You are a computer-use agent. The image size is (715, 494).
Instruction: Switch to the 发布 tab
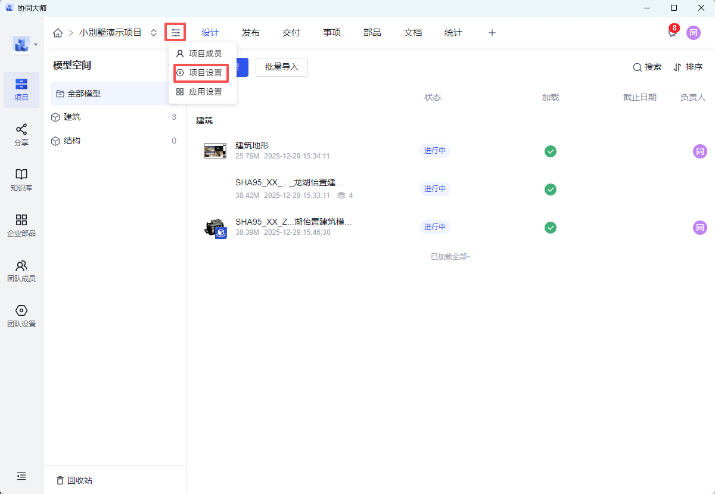(250, 33)
